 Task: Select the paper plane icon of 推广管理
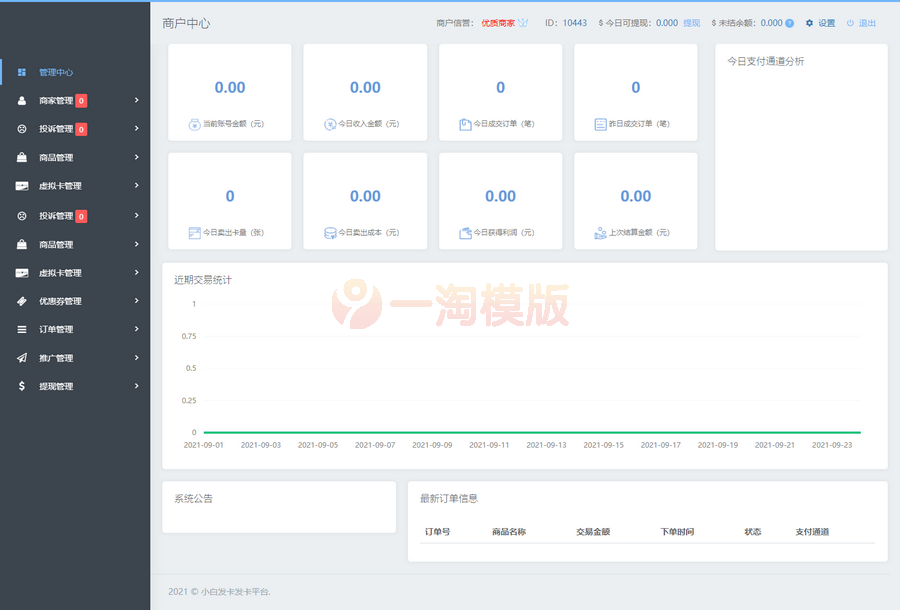pos(22,357)
